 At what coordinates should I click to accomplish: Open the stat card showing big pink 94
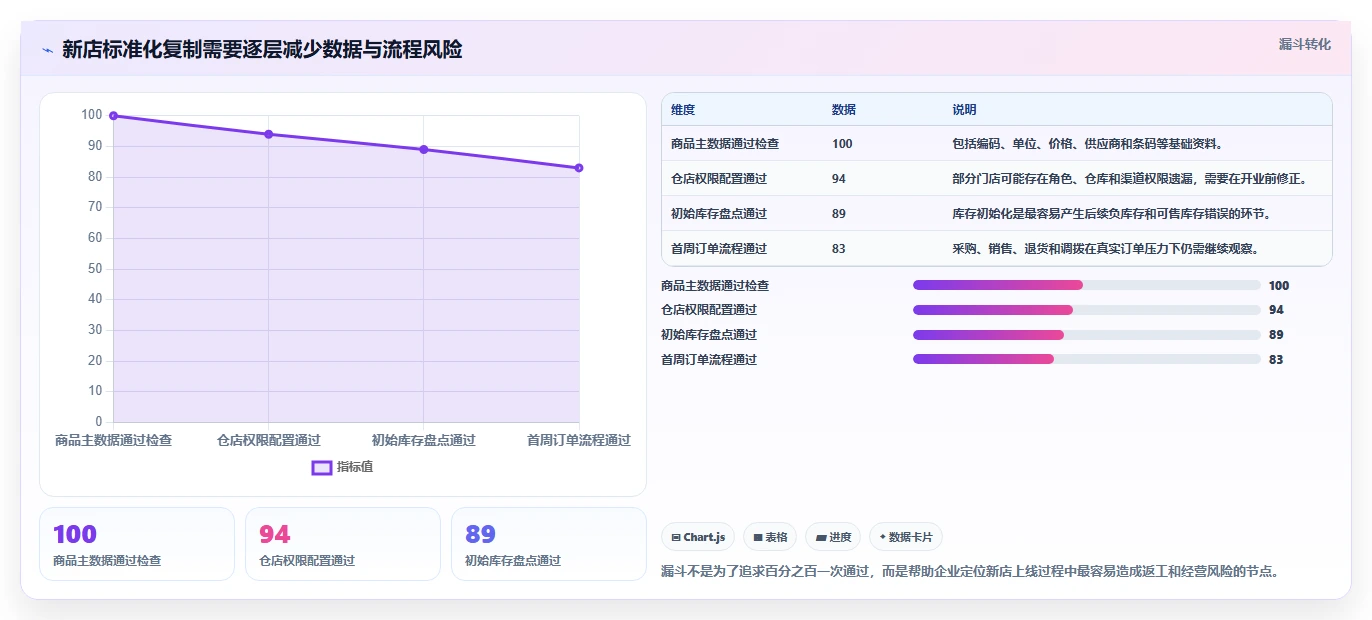pyautogui.click(x=343, y=544)
